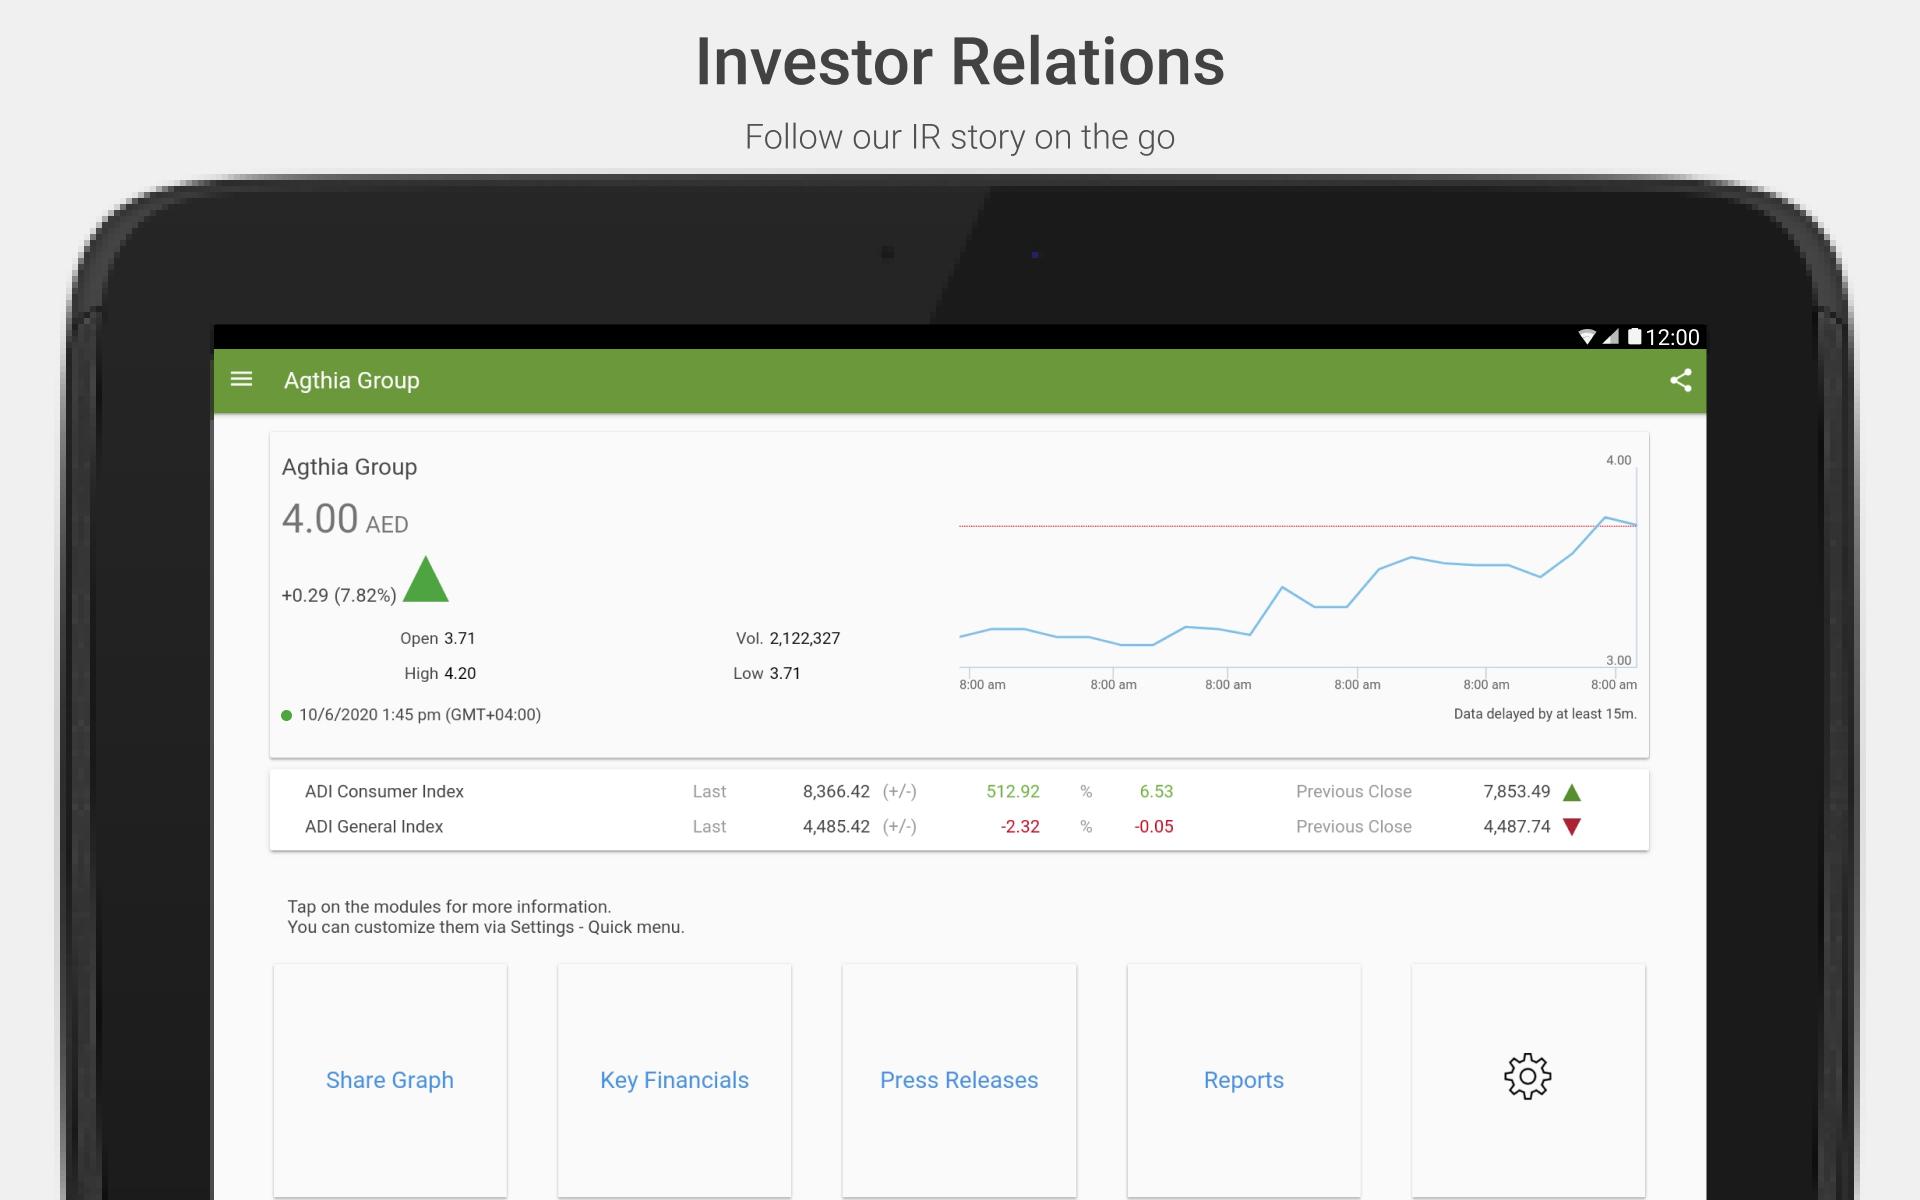Viewport: 1920px width, 1200px height.
Task: Open the Press Releases module
Action: click(959, 1080)
